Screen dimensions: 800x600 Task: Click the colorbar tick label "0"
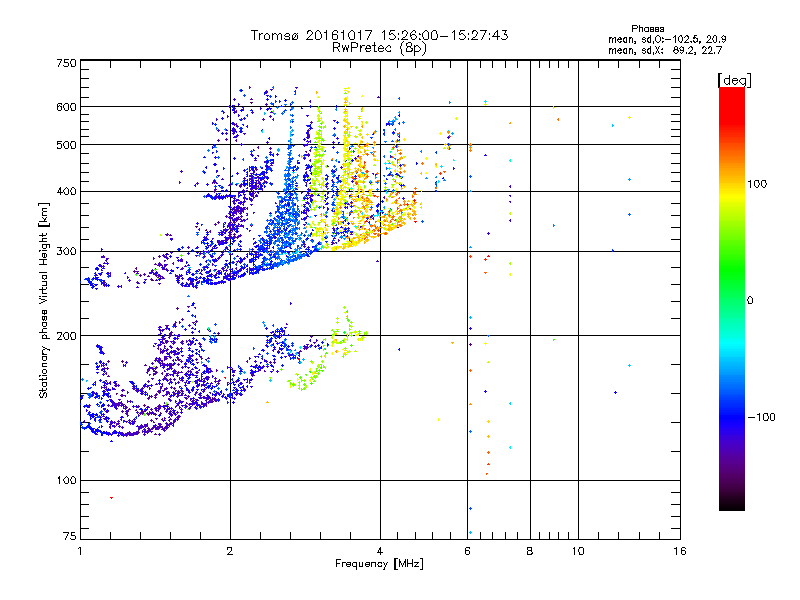[x=750, y=301]
